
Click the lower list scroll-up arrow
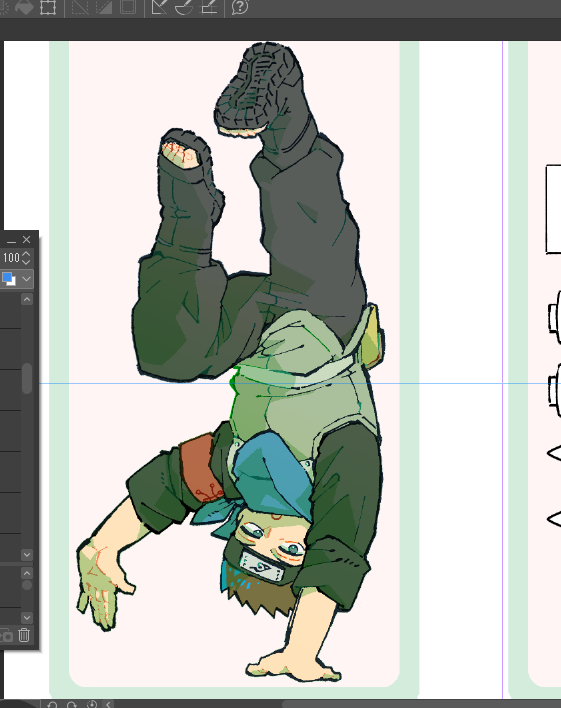(27, 573)
